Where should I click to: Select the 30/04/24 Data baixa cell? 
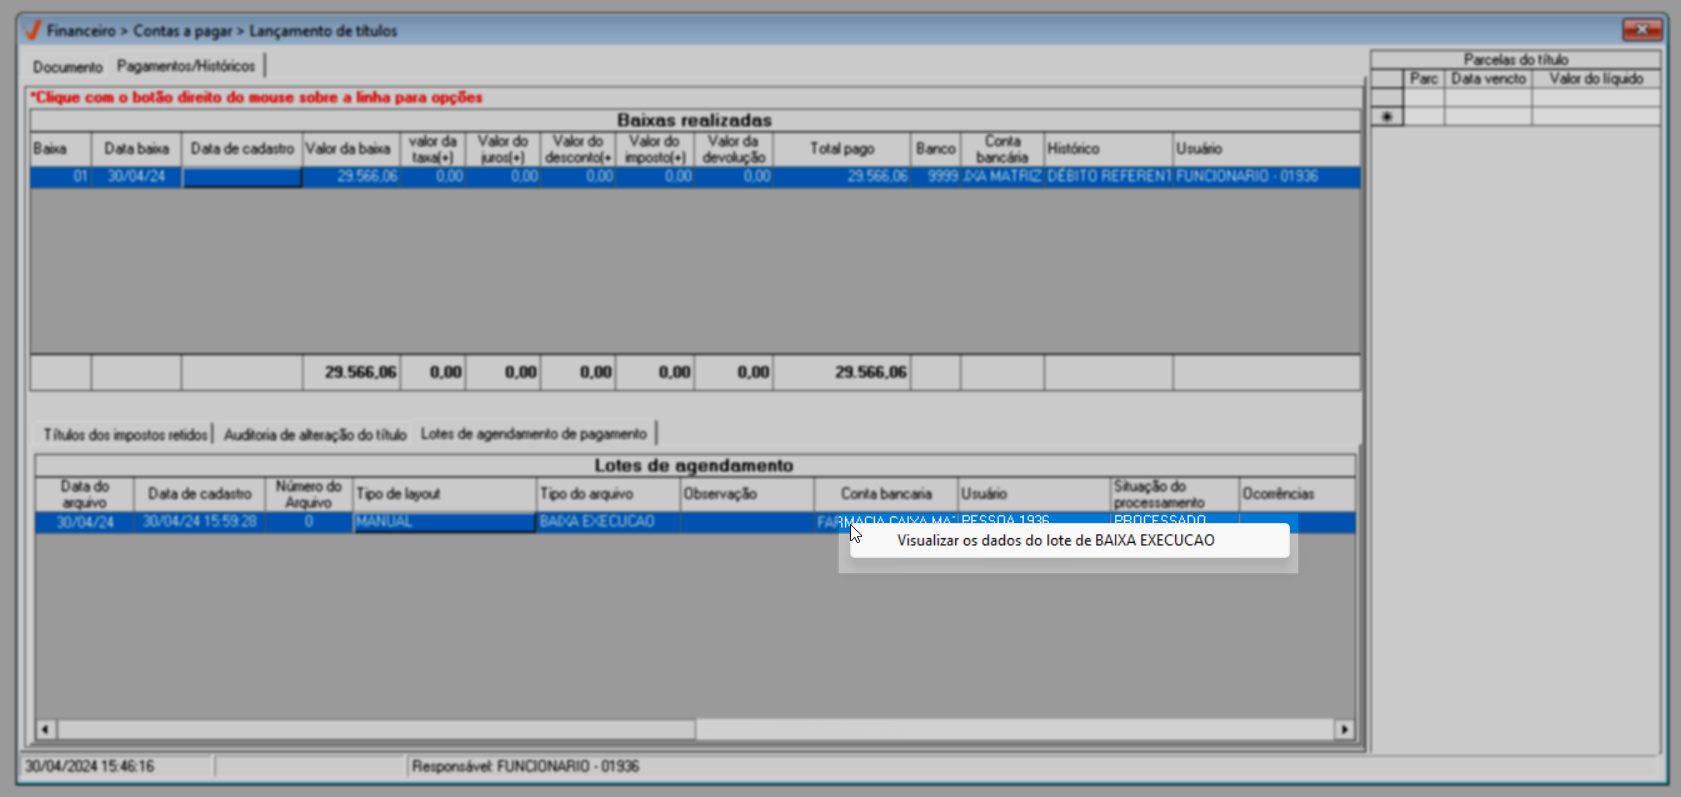[x=136, y=177]
